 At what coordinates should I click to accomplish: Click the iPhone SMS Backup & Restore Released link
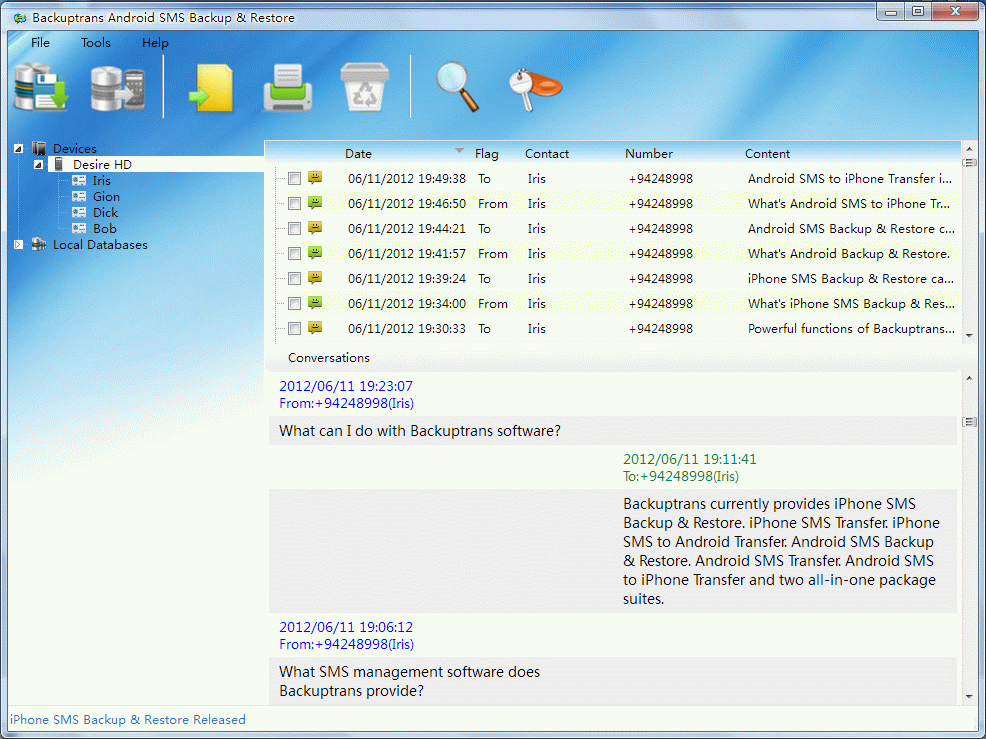tap(128, 719)
